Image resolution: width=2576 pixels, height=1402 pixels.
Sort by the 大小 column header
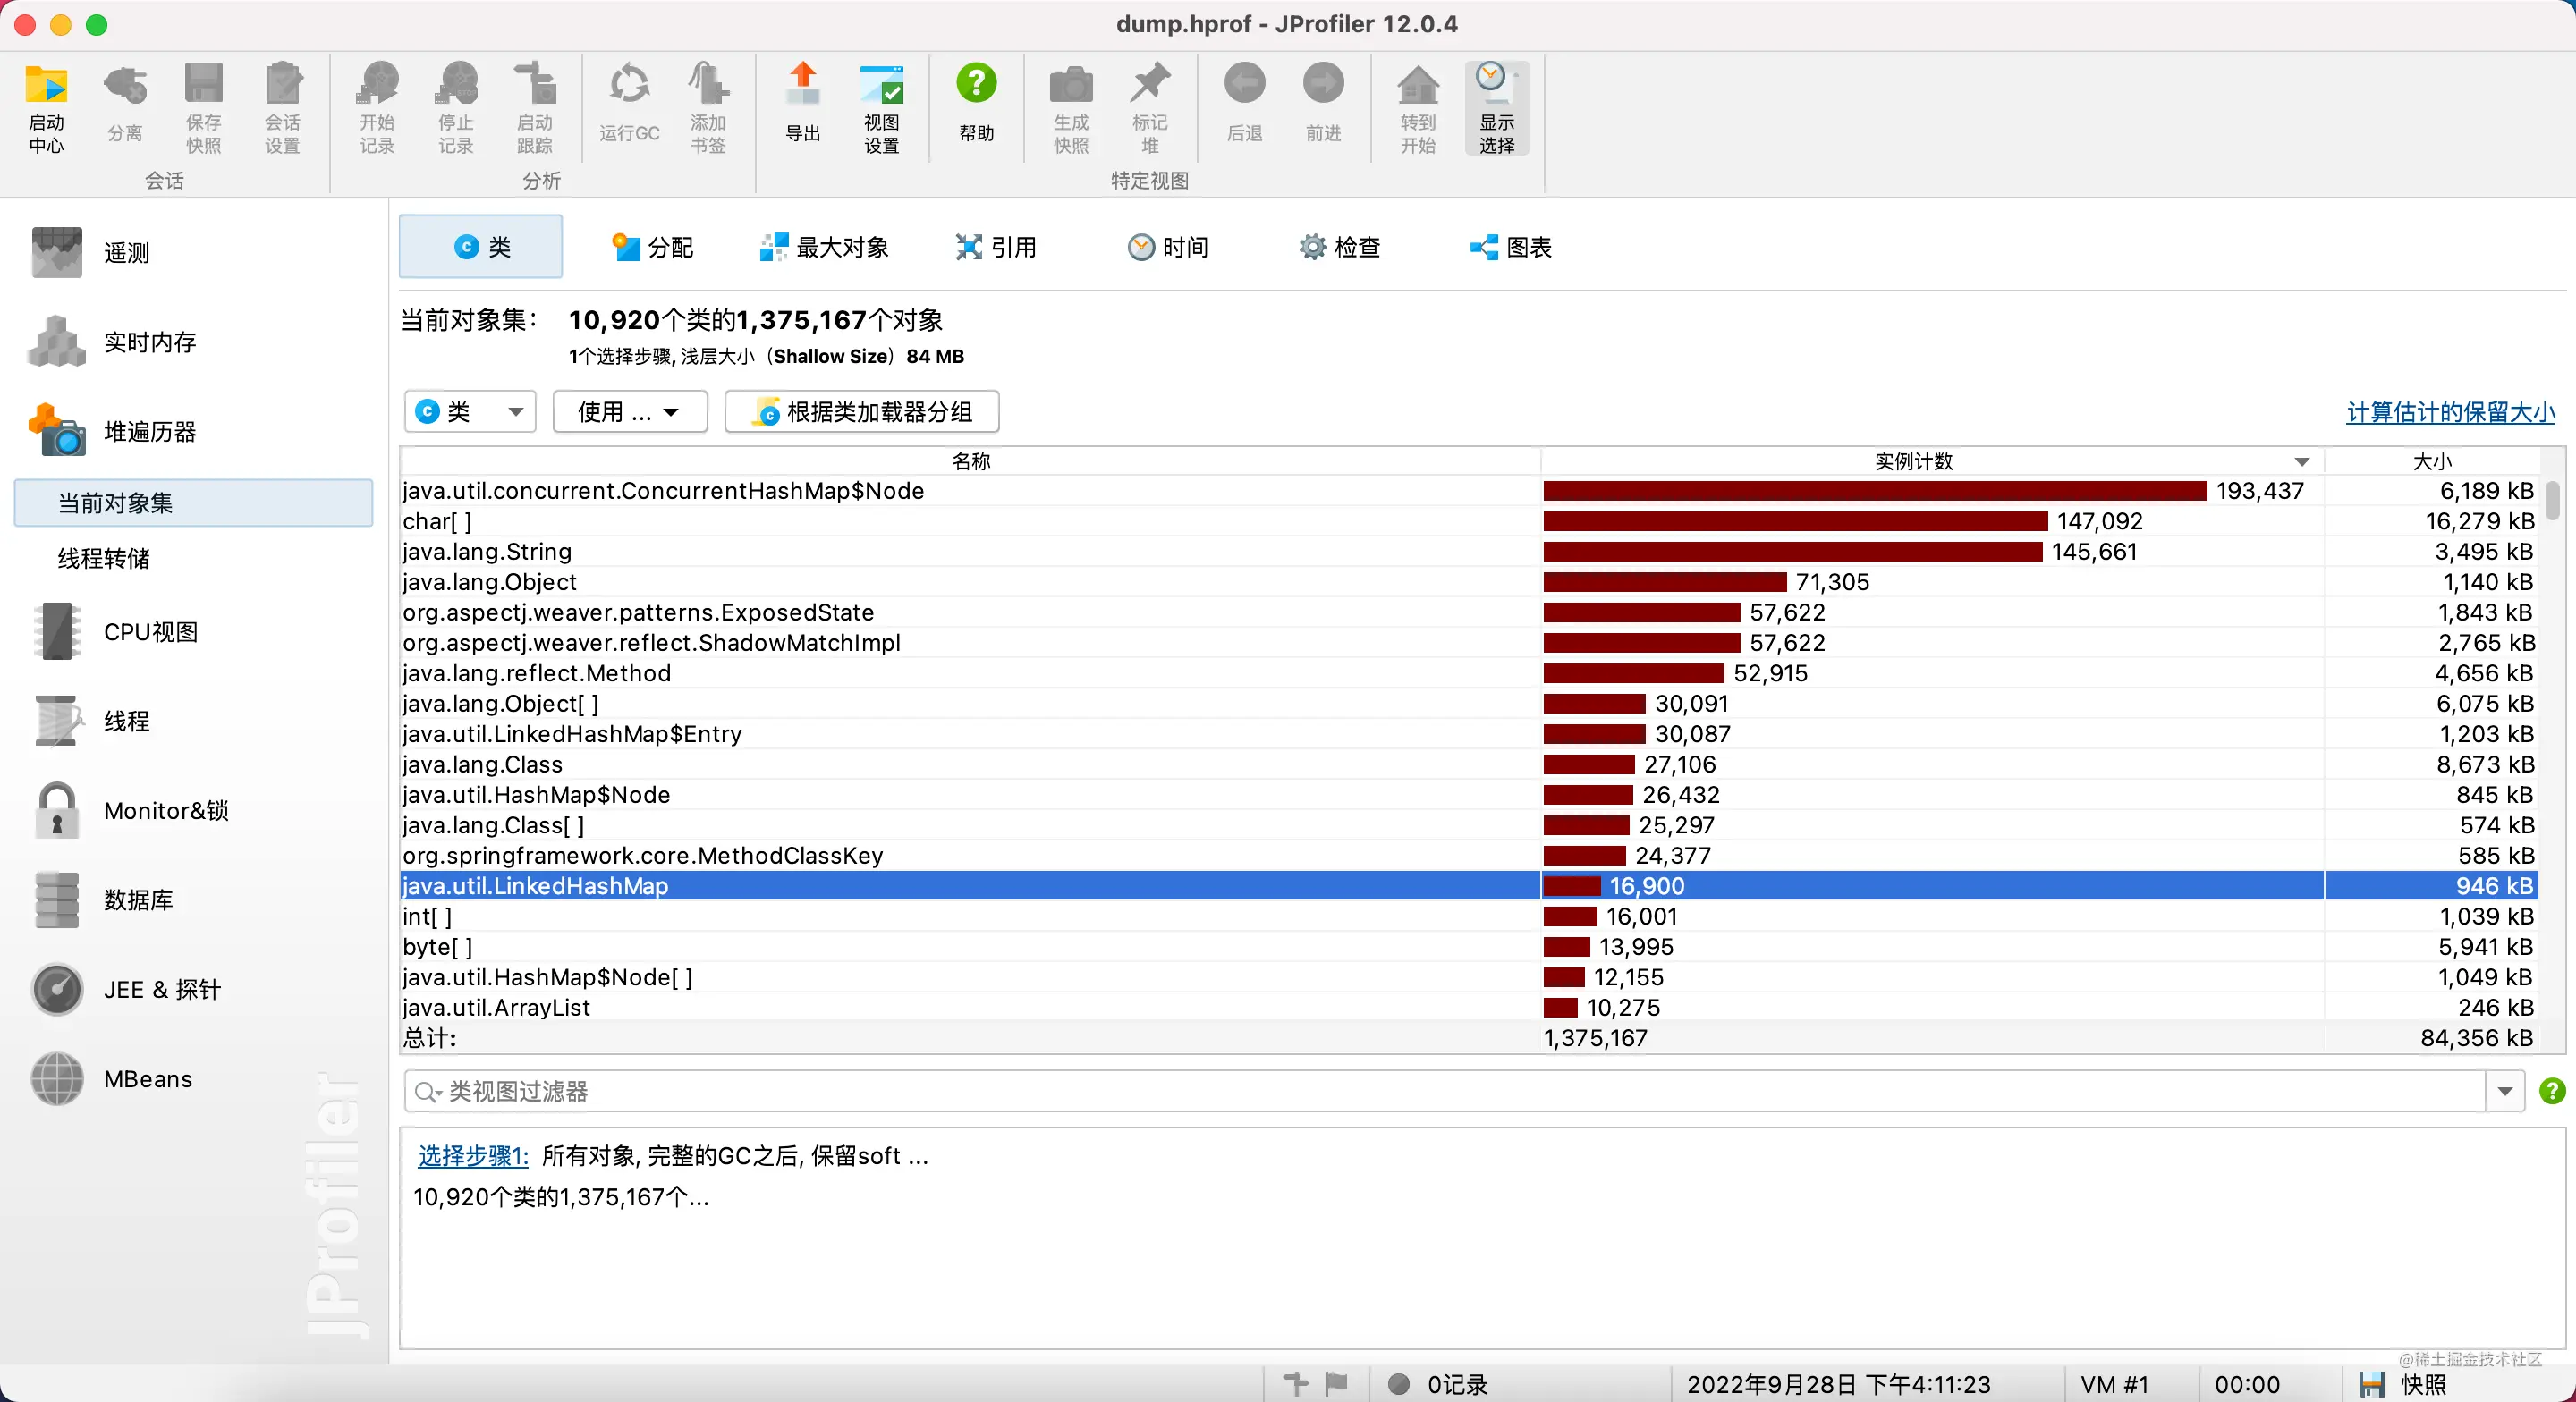coord(2432,460)
